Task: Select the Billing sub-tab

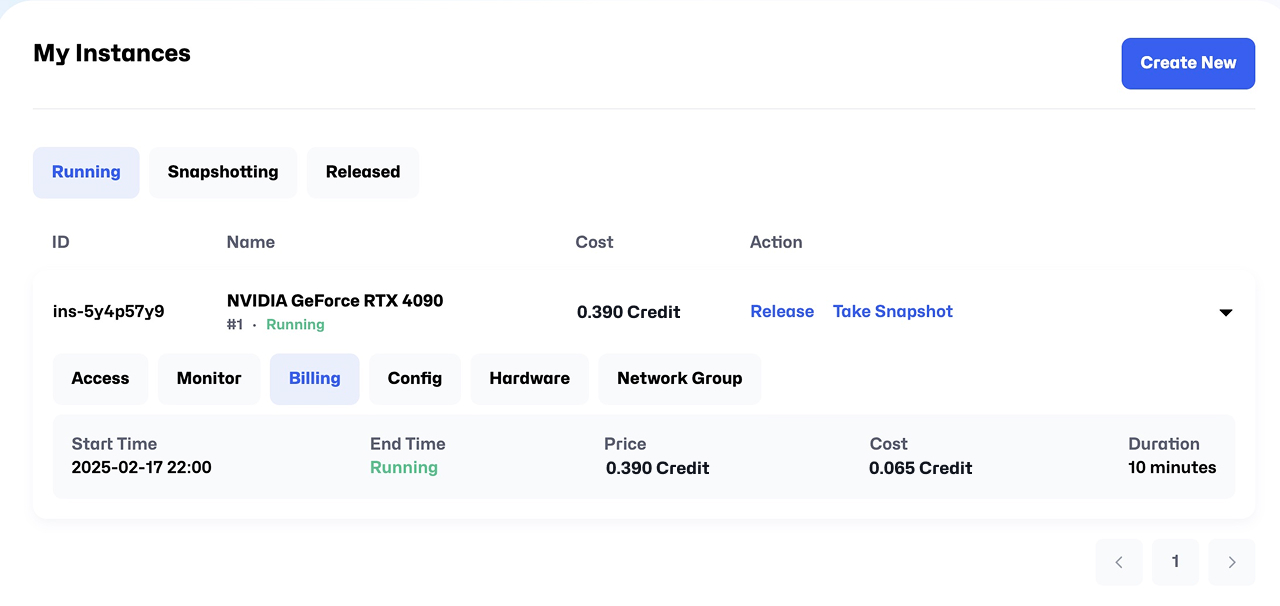Action: coord(314,378)
